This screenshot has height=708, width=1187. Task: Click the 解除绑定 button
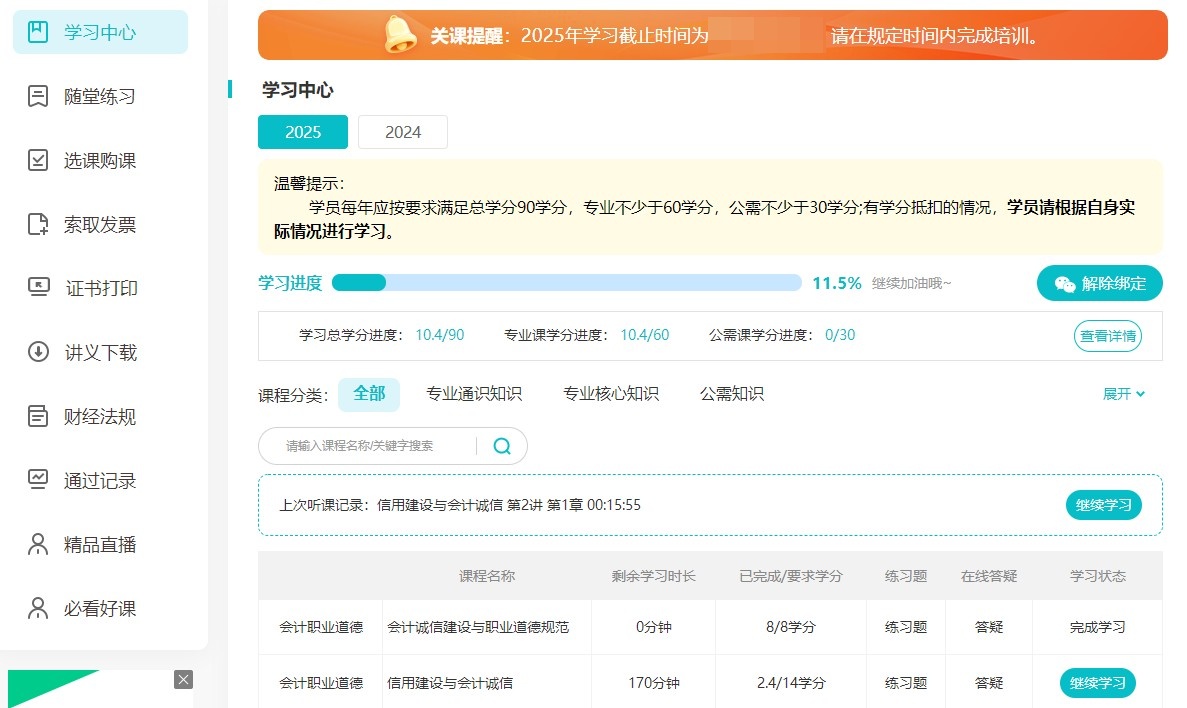(x=1099, y=283)
